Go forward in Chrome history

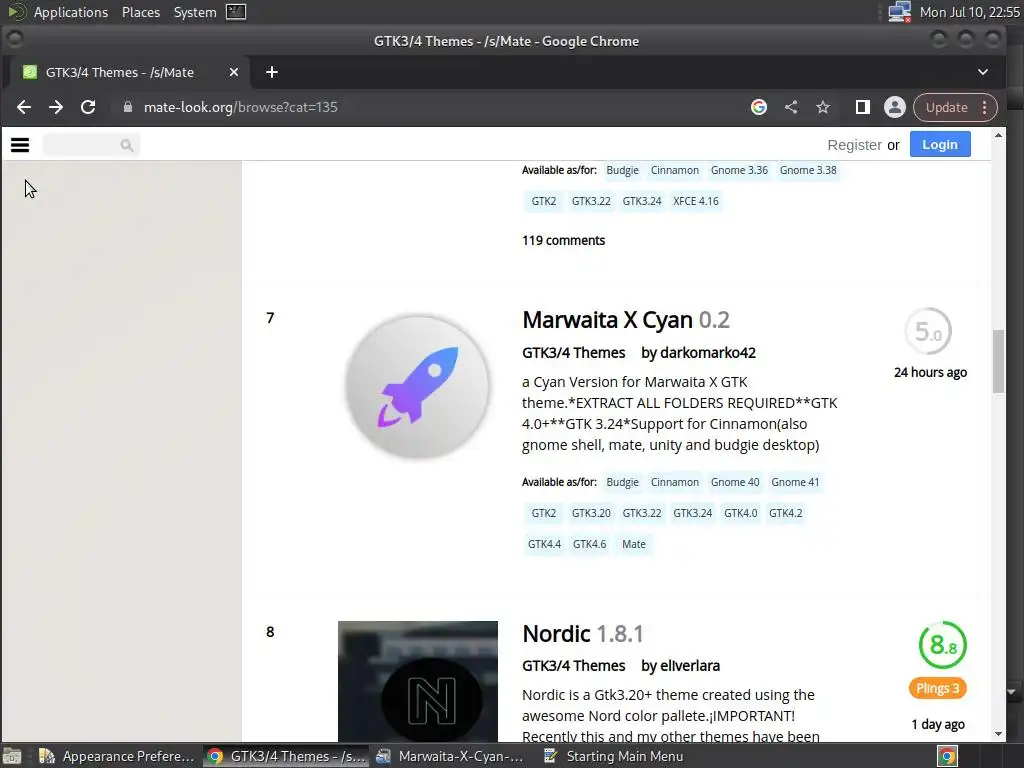tap(56, 107)
